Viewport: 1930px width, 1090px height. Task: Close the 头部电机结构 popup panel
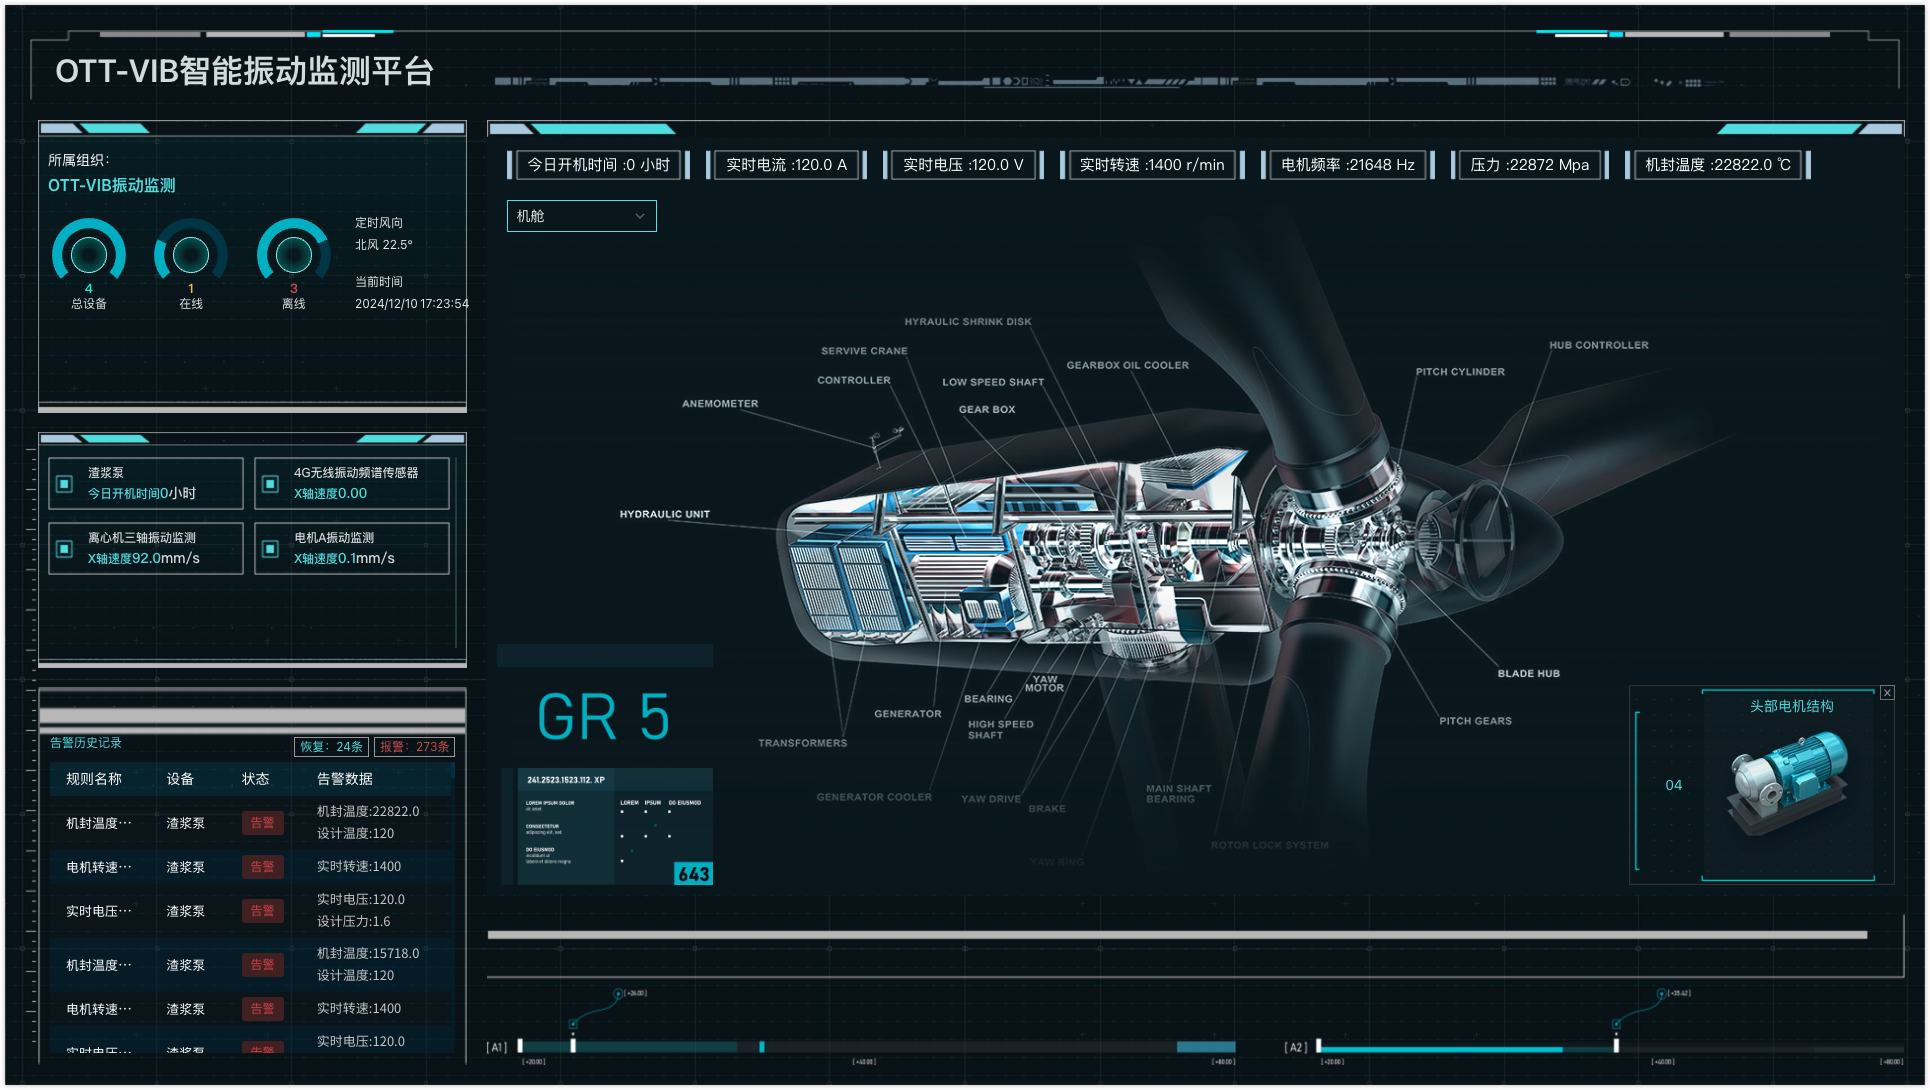coord(1887,693)
